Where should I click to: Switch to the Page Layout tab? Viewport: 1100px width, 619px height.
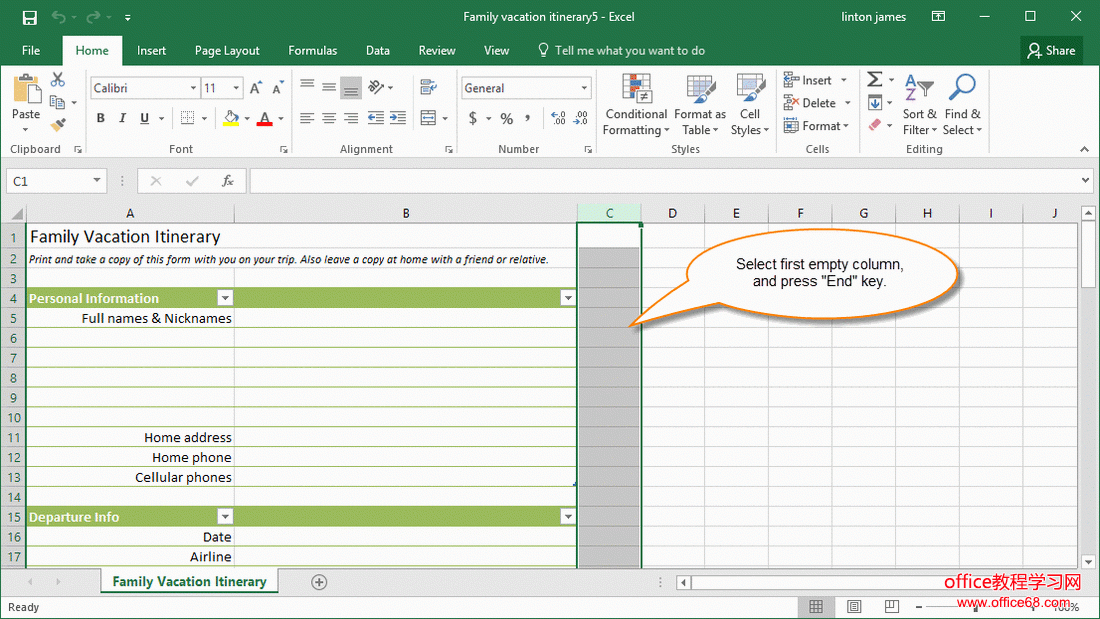[227, 50]
